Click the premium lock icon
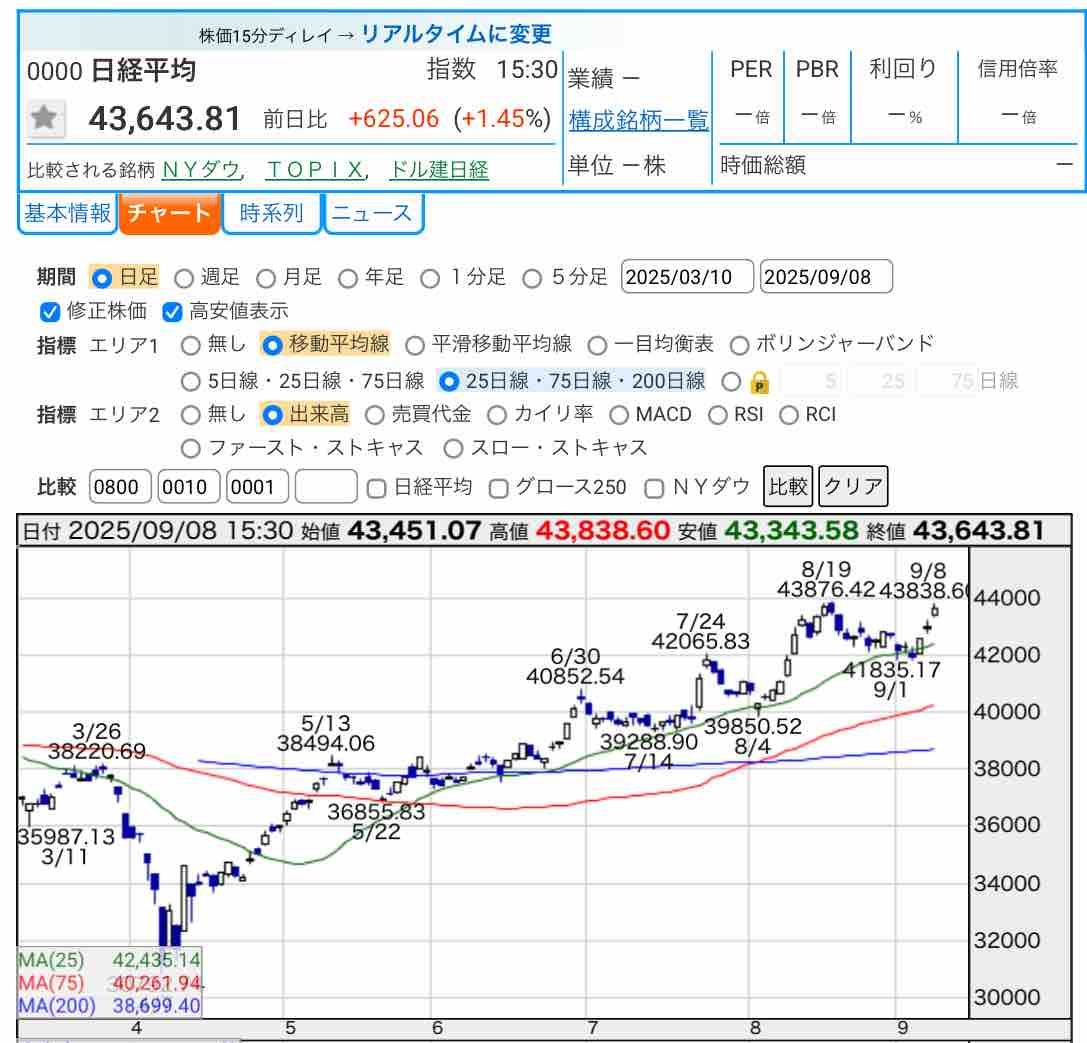Viewport: 1087px width, 1043px height. pos(760,382)
